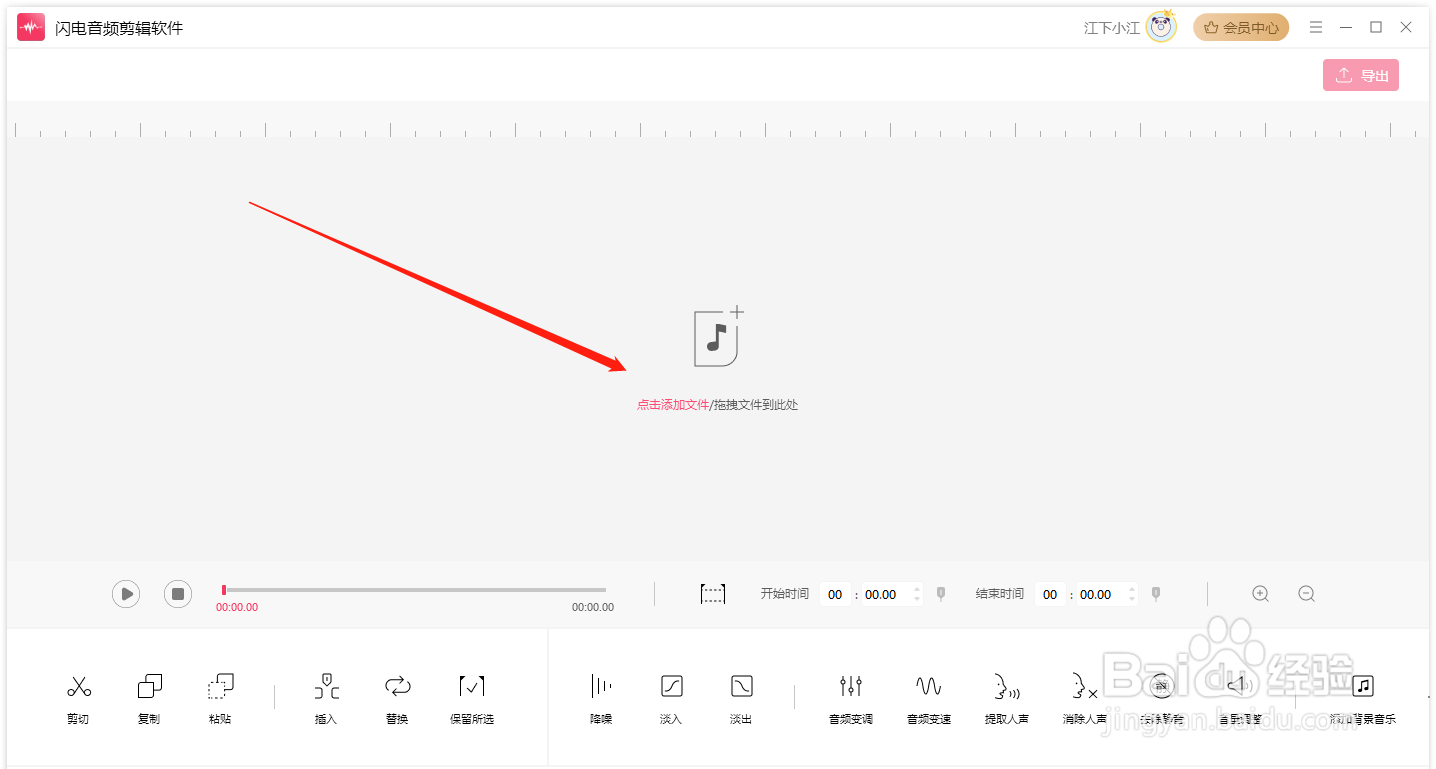Click the Export (导出) button
This screenshot has height=769, width=1436.
point(1361,75)
